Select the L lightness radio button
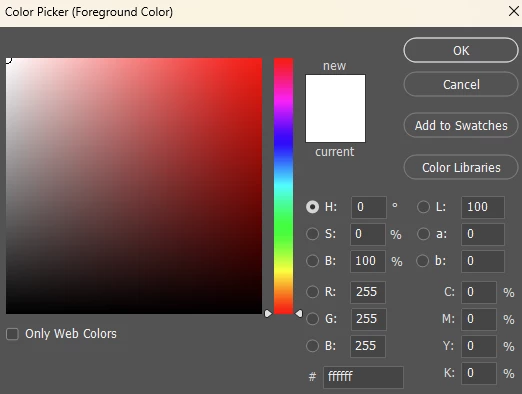 tap(423, 207)
